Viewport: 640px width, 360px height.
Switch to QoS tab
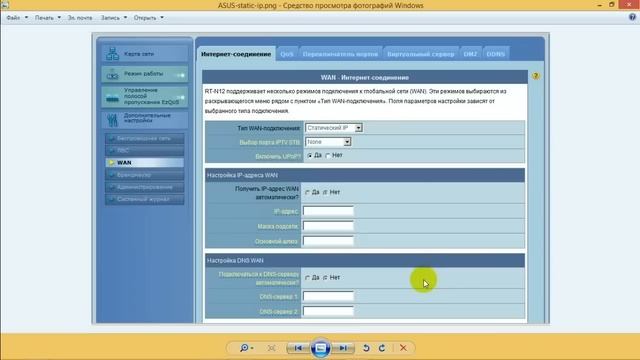click(x=287, y=54)
